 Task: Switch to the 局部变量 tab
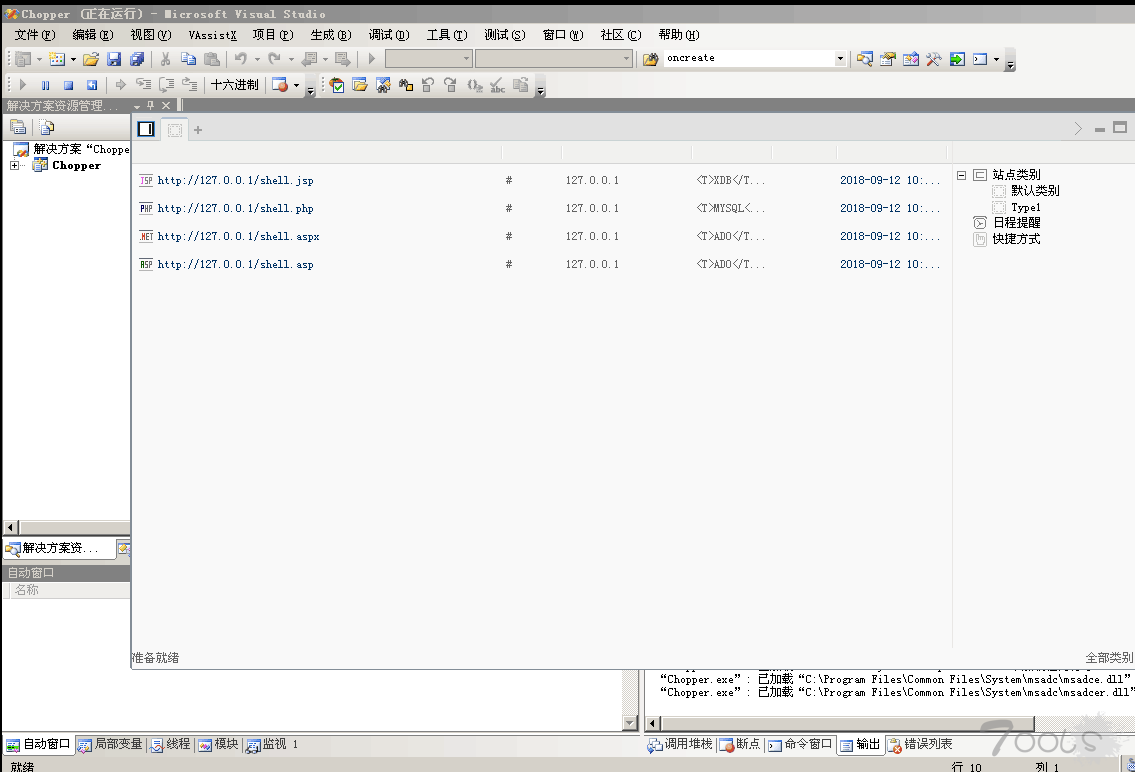(x=110, y=745)
